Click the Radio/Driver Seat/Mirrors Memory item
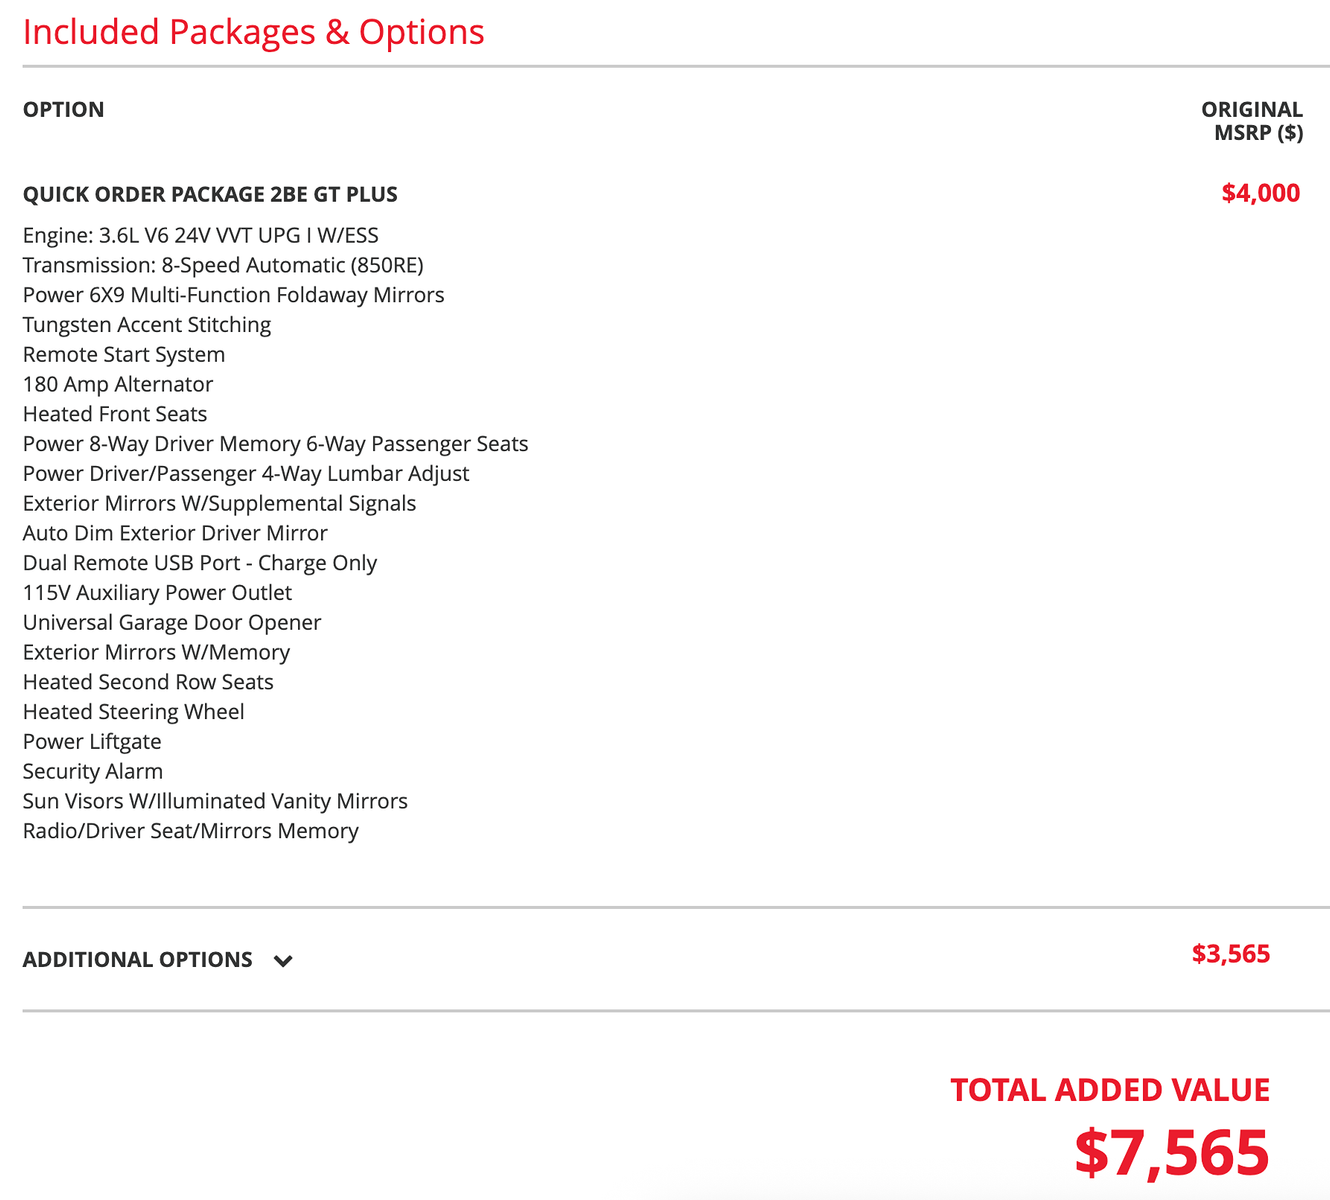The height and width of the screenshot is (1200, 1330). [x=191, y=831]
